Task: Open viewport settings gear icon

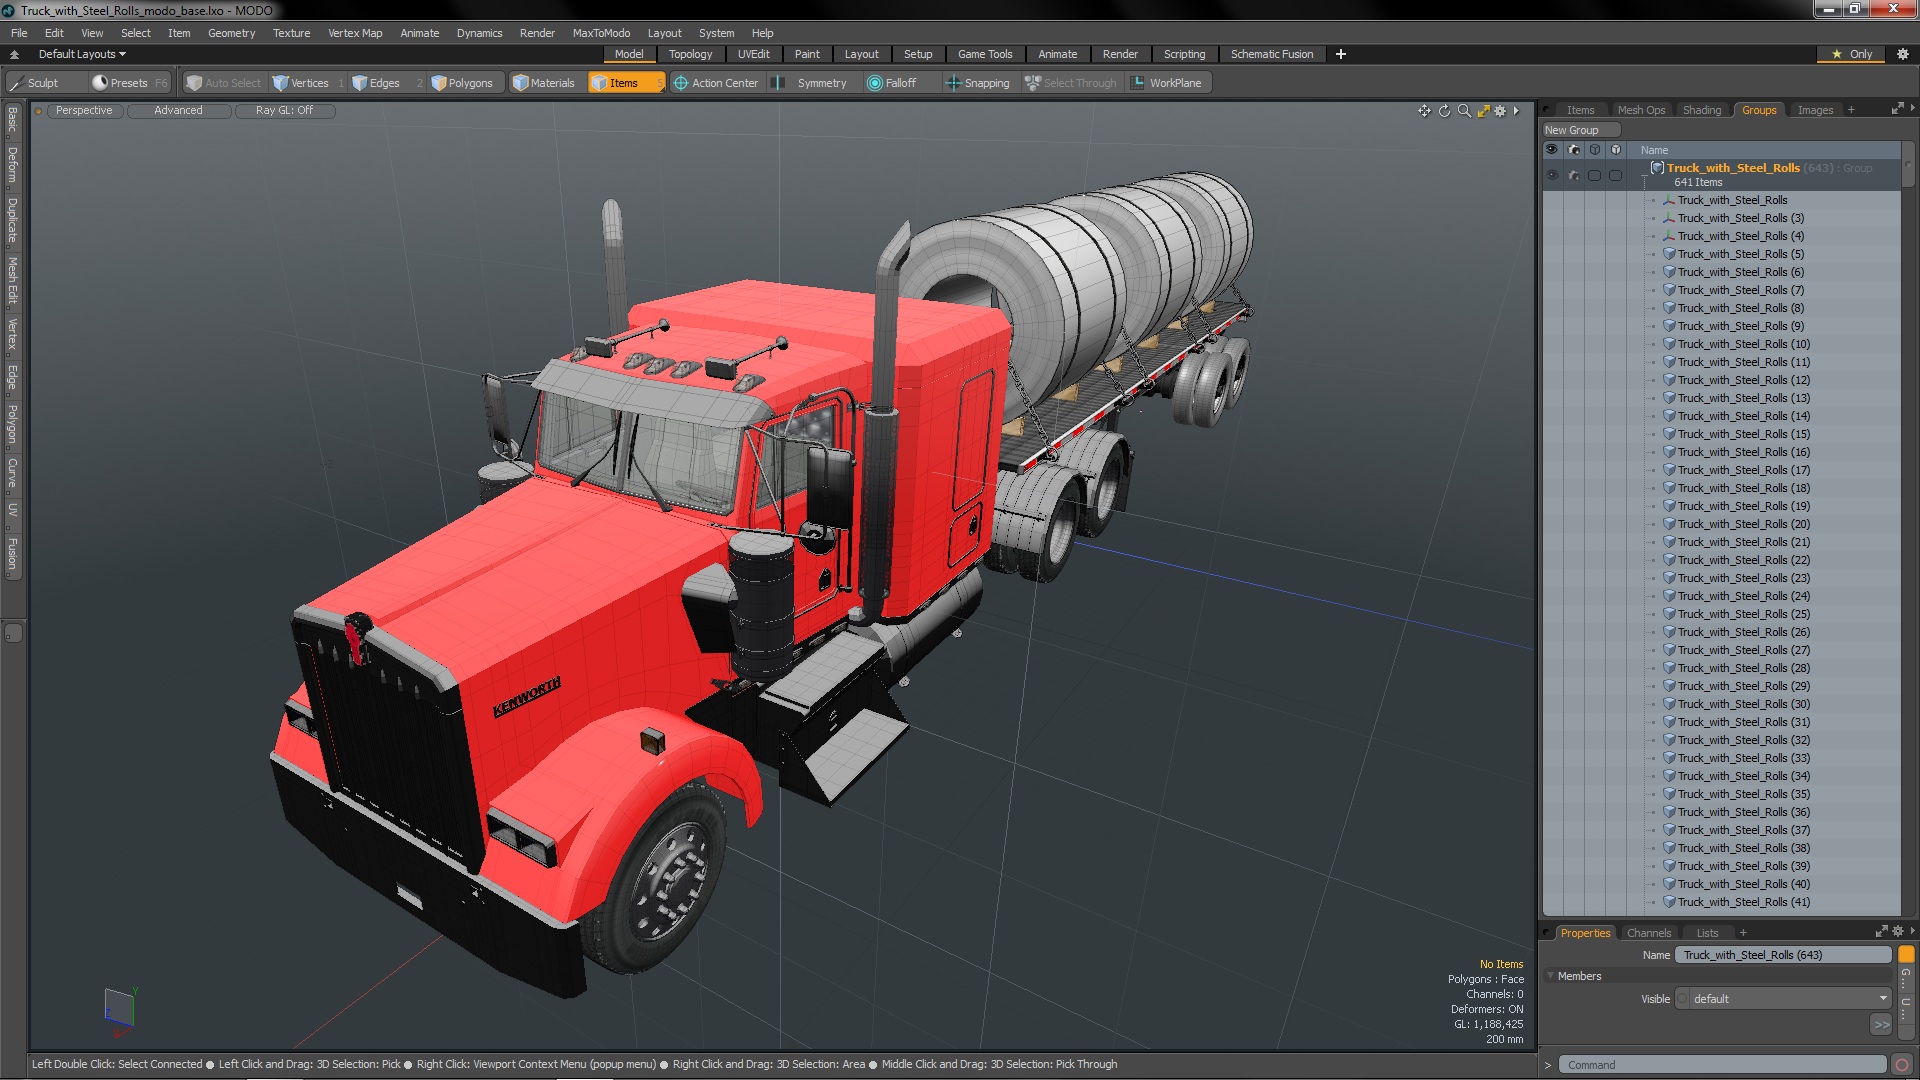Action: tap(1500, 111)
